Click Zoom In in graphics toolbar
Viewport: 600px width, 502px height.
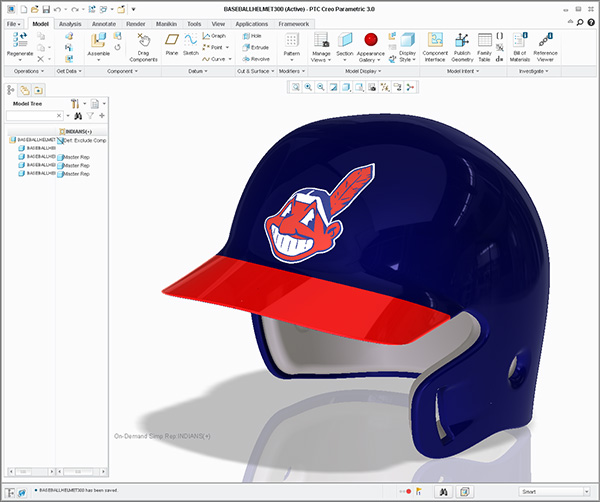308,87
